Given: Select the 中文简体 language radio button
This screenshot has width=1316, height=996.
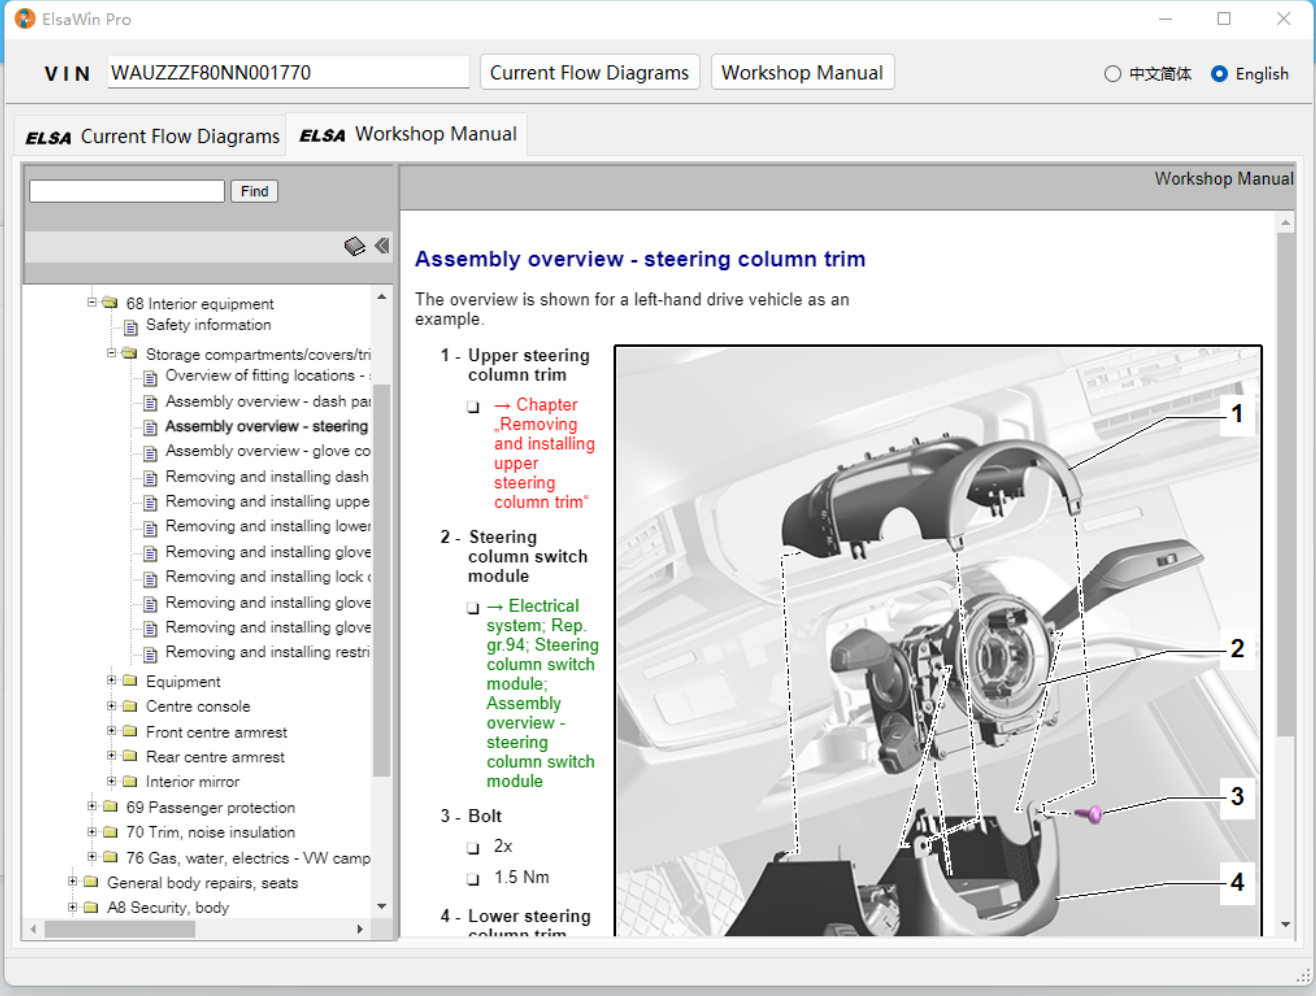Looking at the screenshot, I should [x=1112, y=74].
